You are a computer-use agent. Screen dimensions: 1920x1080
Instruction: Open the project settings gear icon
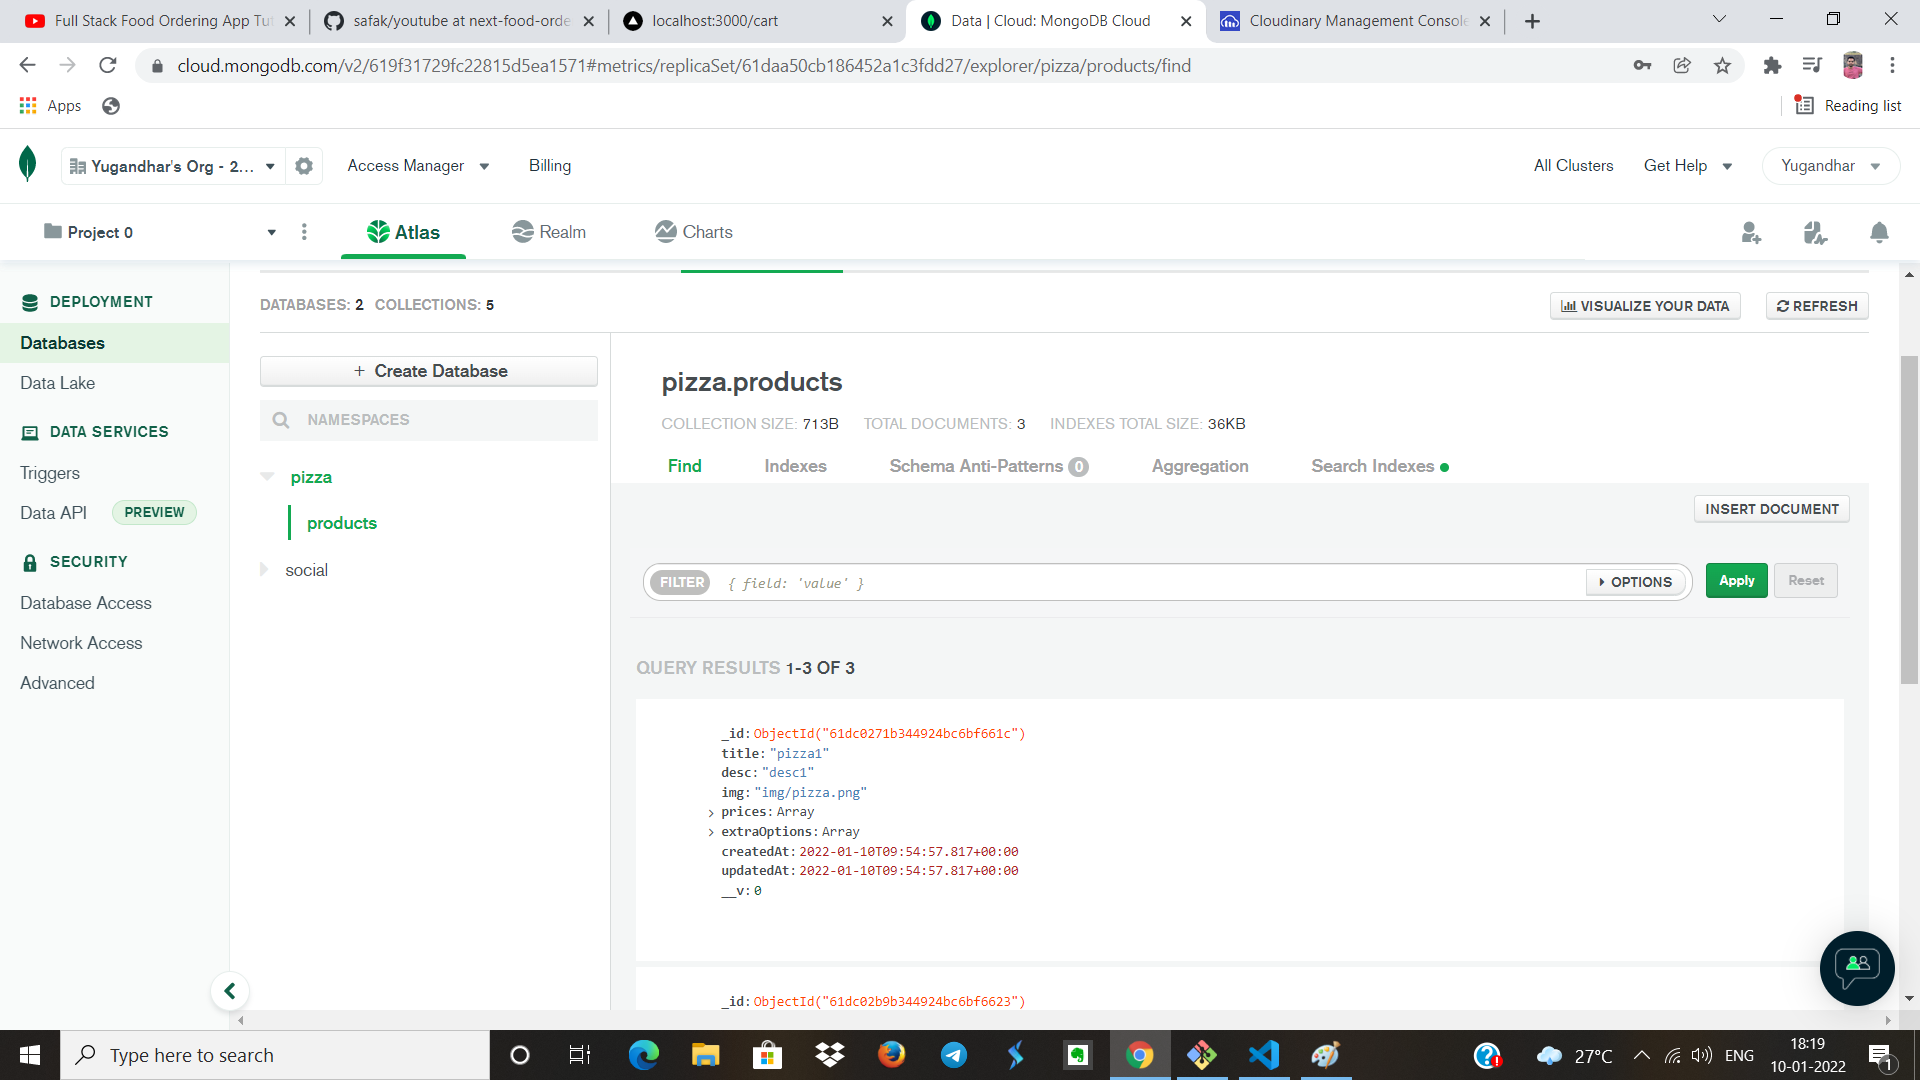pos(304,166)
